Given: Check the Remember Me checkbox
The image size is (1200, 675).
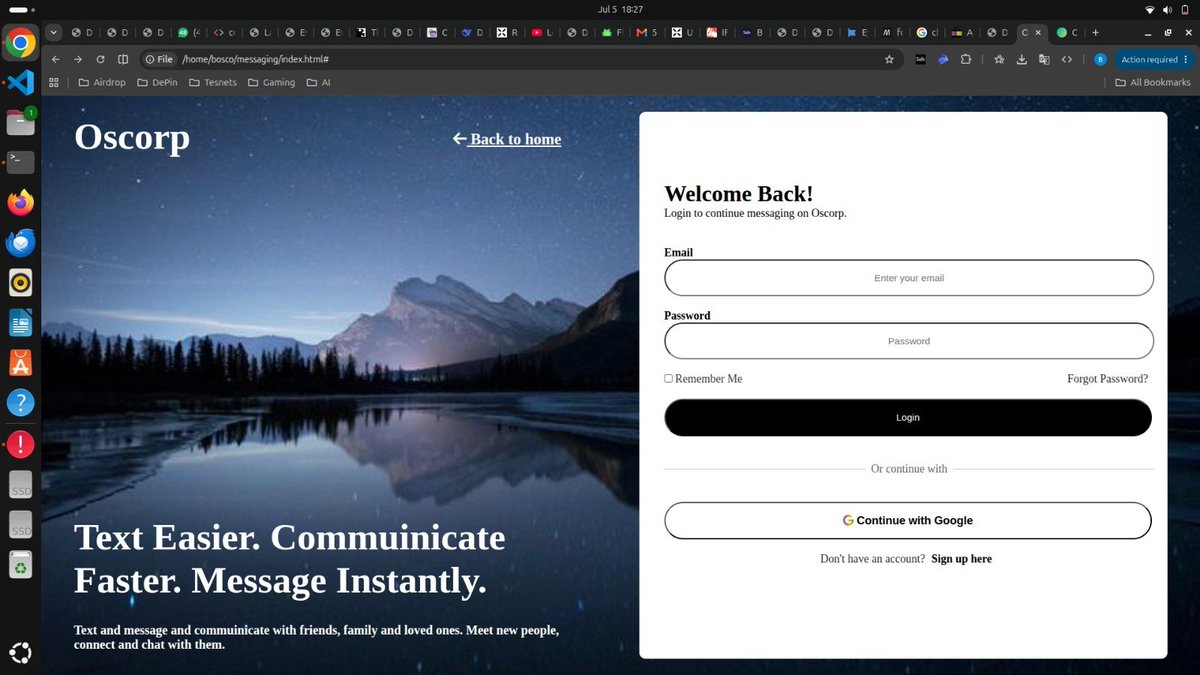Looking at the screenshot, I should pos(668,378).
